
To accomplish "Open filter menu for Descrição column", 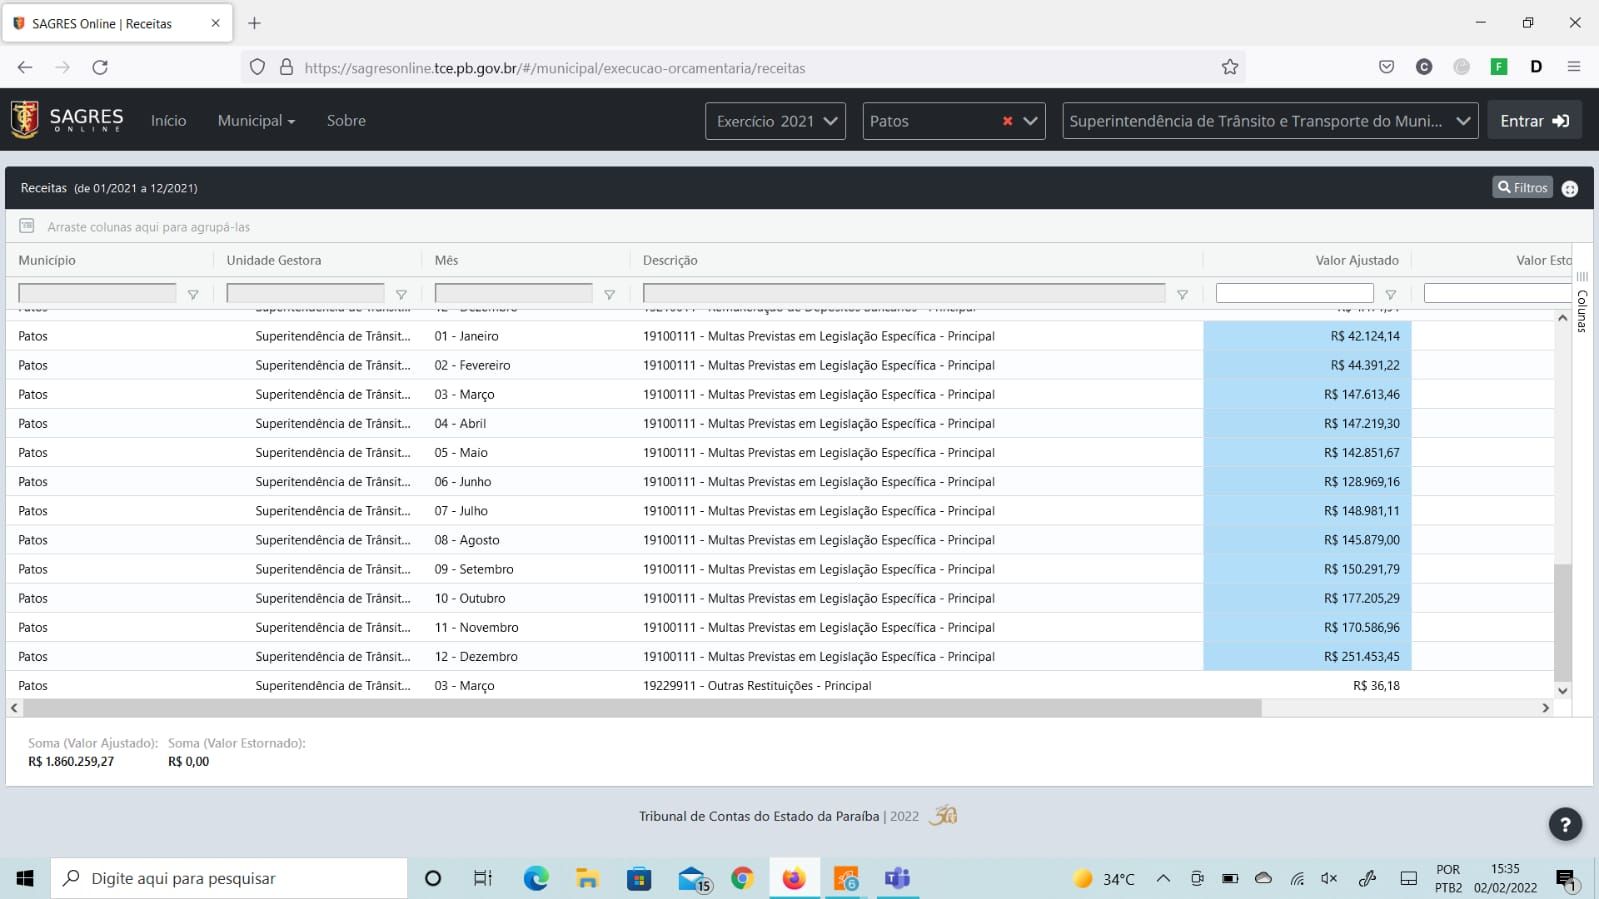I will pos(1182,294).
